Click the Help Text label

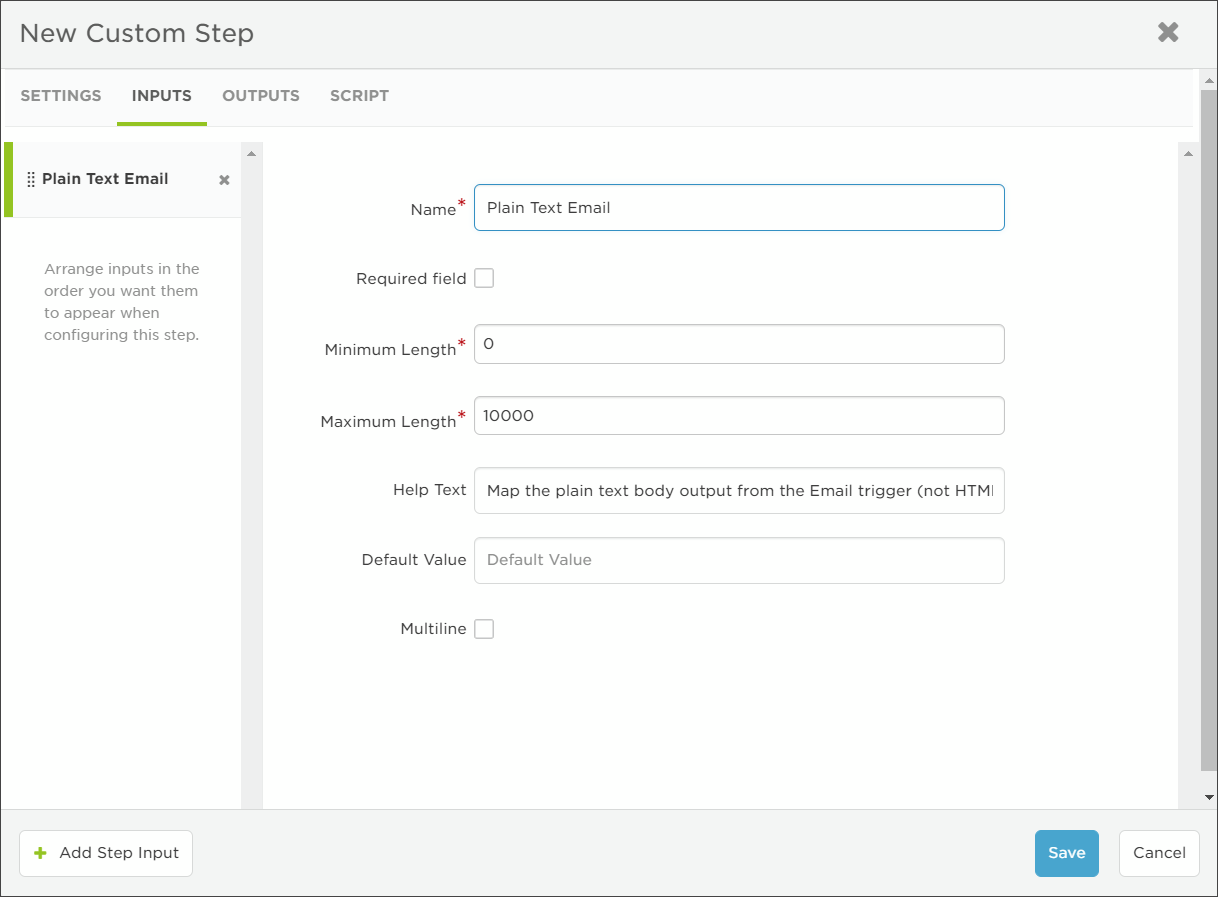click(x=430, y=490)
